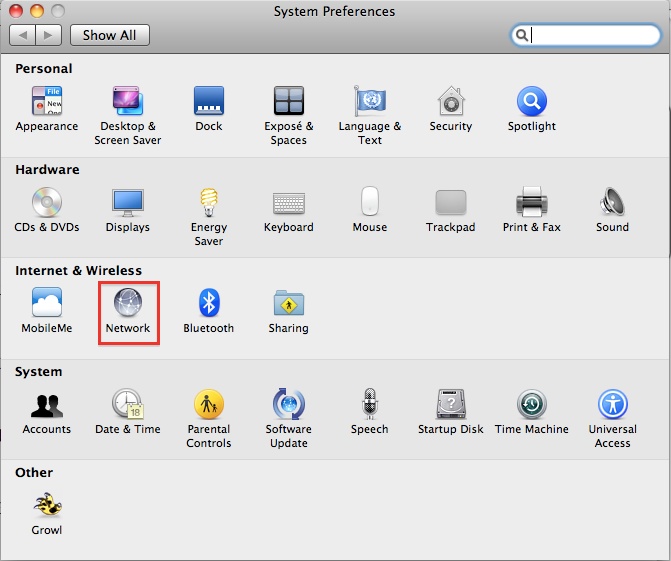Click the Energy Saver light bulb icon
Image resolution: width=671 pixels, height=561 pixels.
pyautogui.click(x=209, y=202)
